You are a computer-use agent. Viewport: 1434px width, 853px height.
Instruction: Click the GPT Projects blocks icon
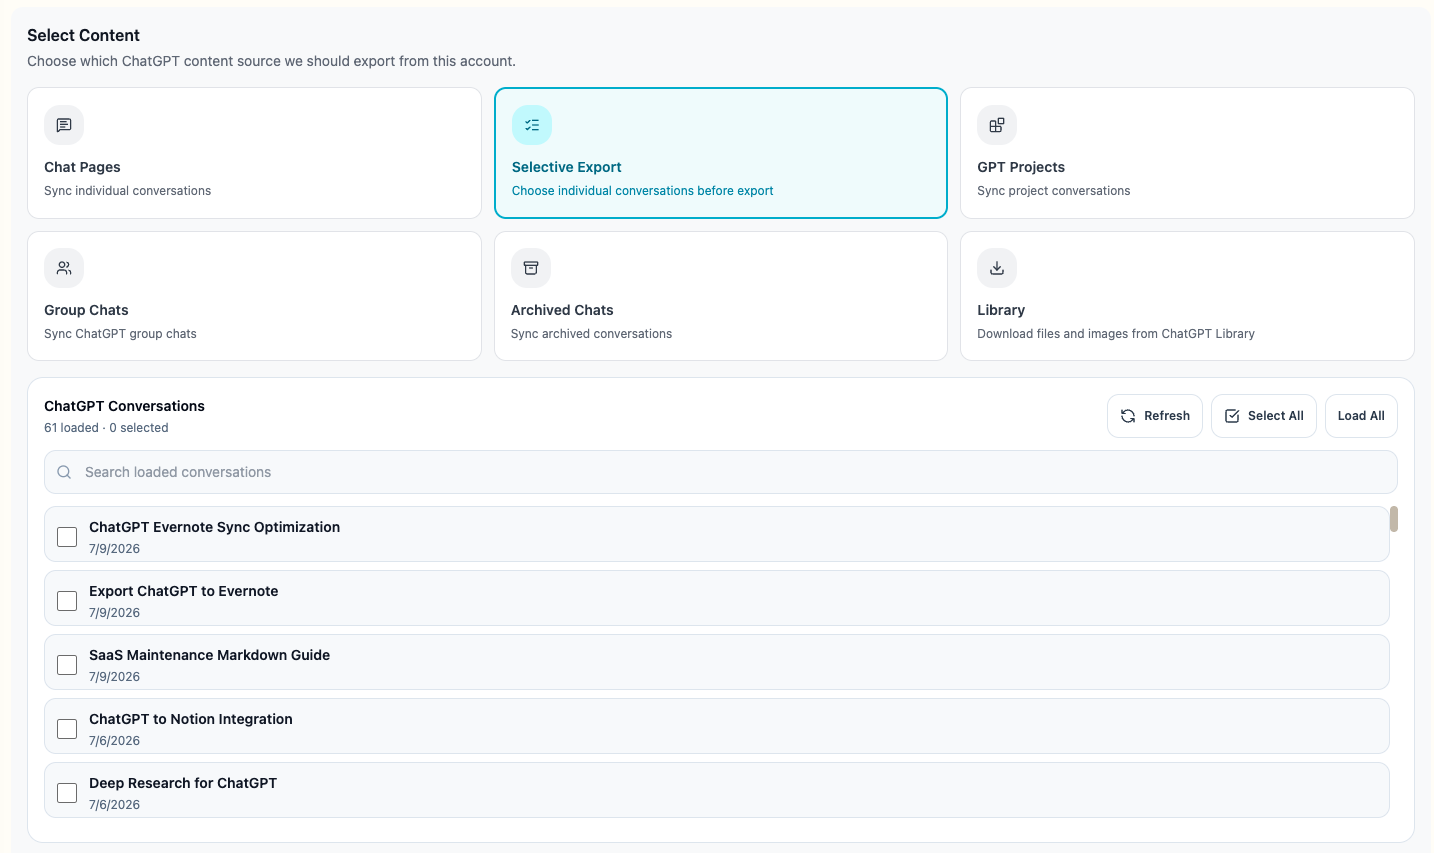(997, 125)
